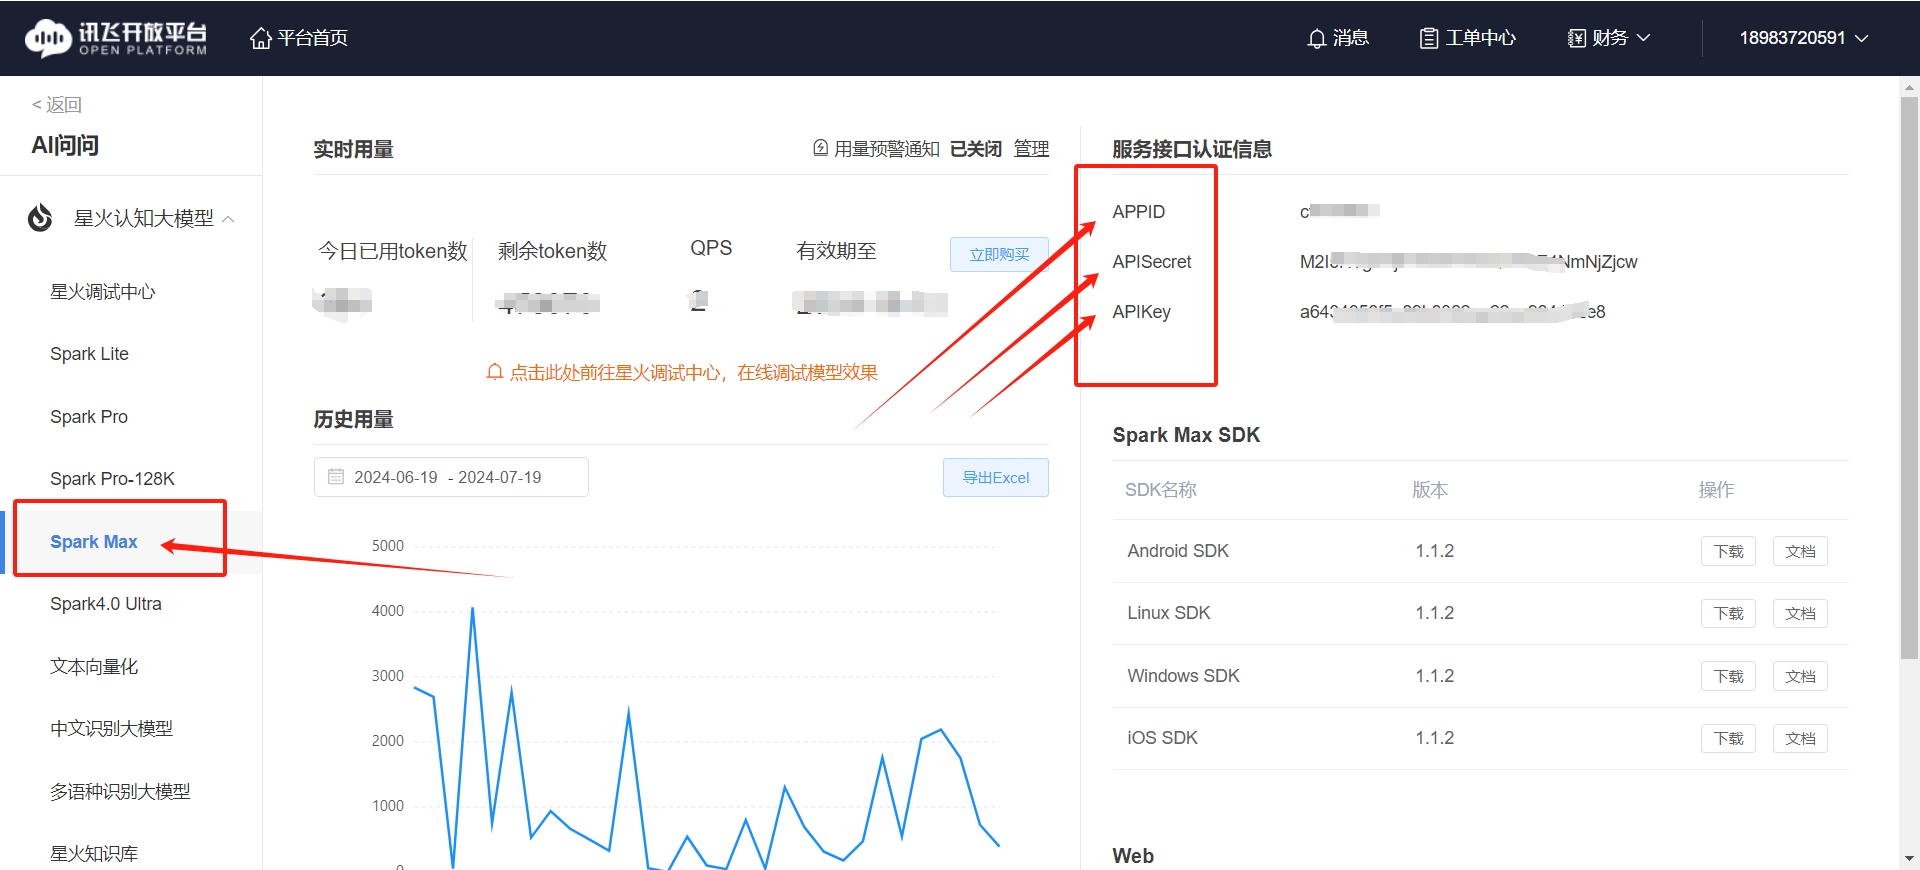Open the iOS SDK 文档

pyautogui.click(x=1800, y=738)
